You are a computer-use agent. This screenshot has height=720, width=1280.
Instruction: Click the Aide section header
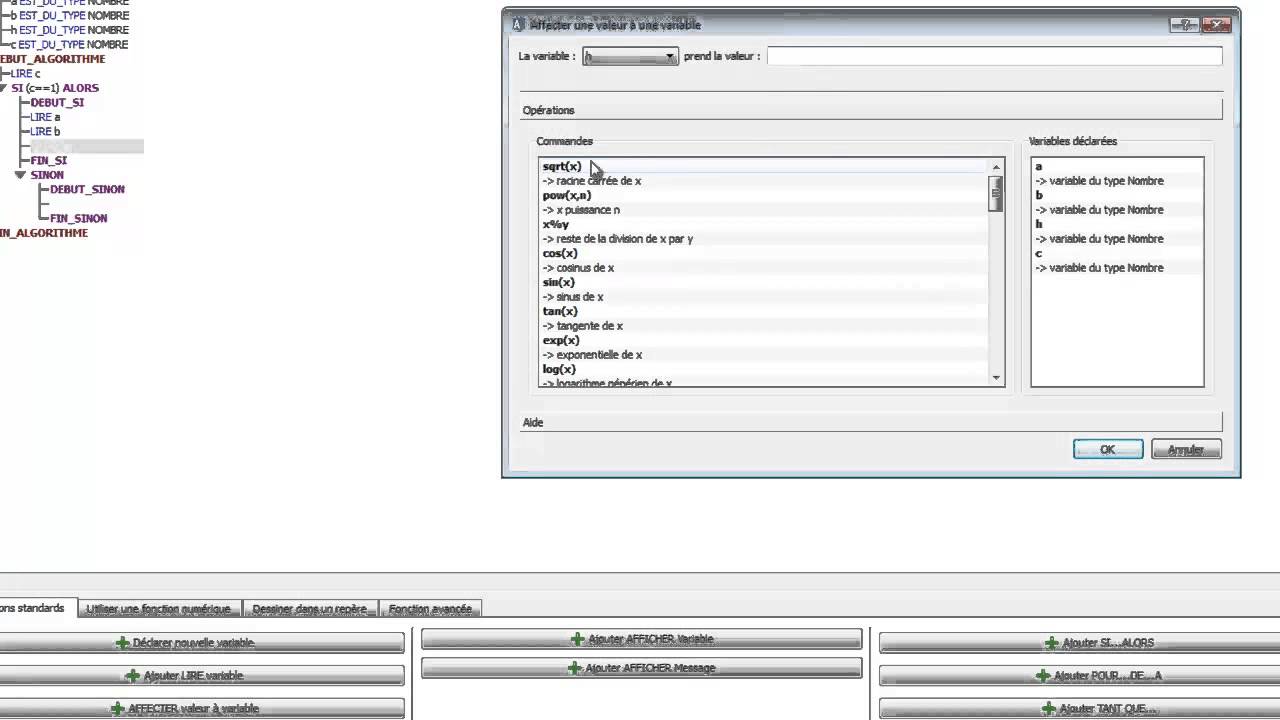click(x=872, y=422)
